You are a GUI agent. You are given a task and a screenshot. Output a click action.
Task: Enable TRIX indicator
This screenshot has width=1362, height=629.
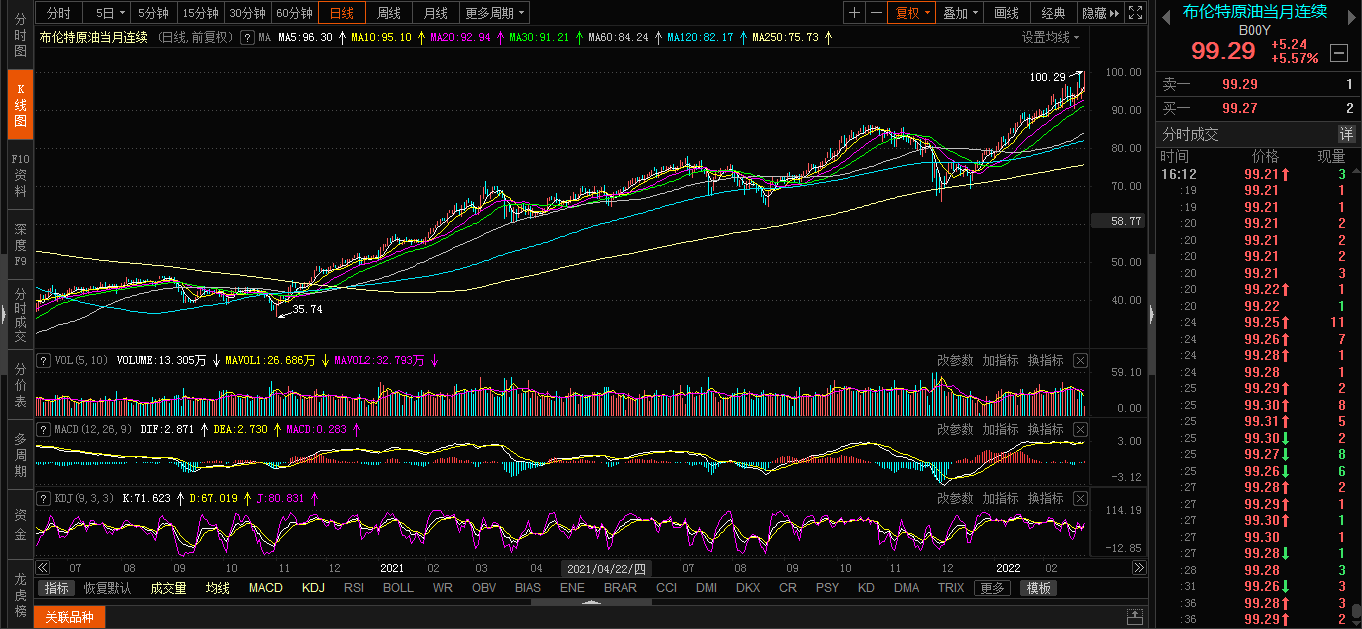click(951, 588)
